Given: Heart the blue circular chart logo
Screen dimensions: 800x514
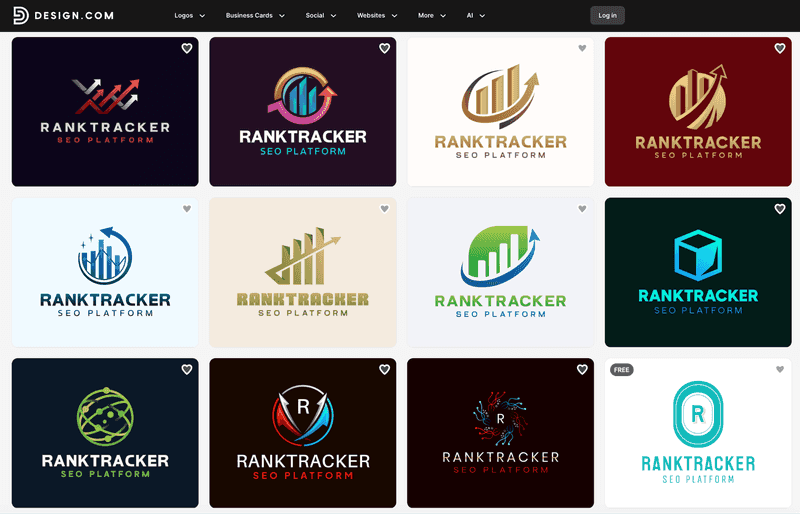Looking at the screenshot, I should (187, 209).
